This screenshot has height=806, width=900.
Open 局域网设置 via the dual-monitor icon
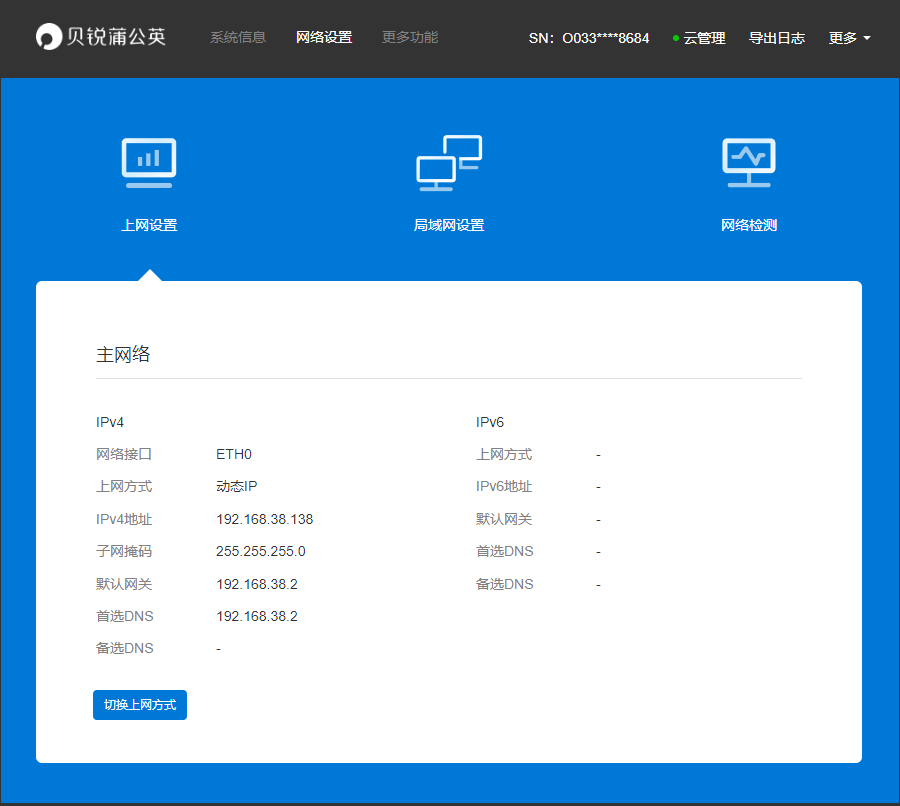pyautogui.click(x=448, y=162)
